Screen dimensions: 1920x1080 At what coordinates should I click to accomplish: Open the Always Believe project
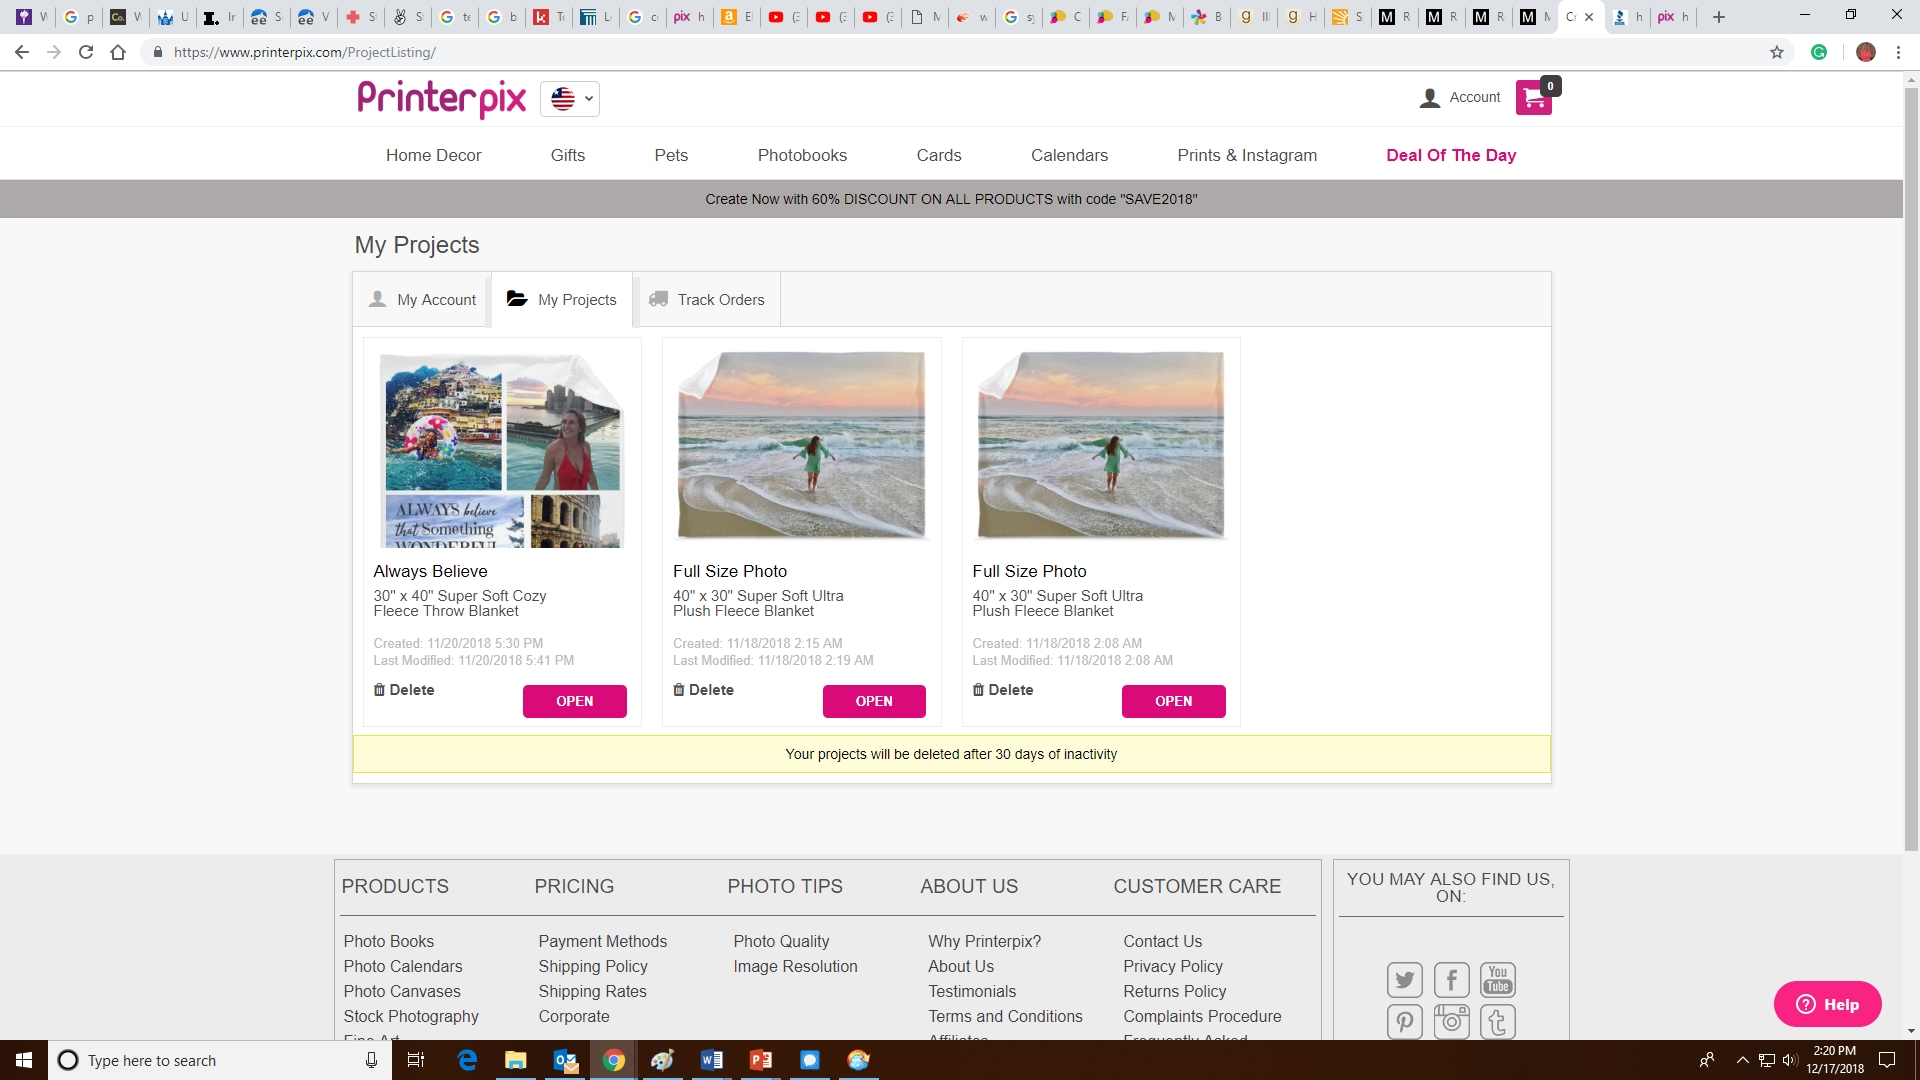click(x=574, y=700)
